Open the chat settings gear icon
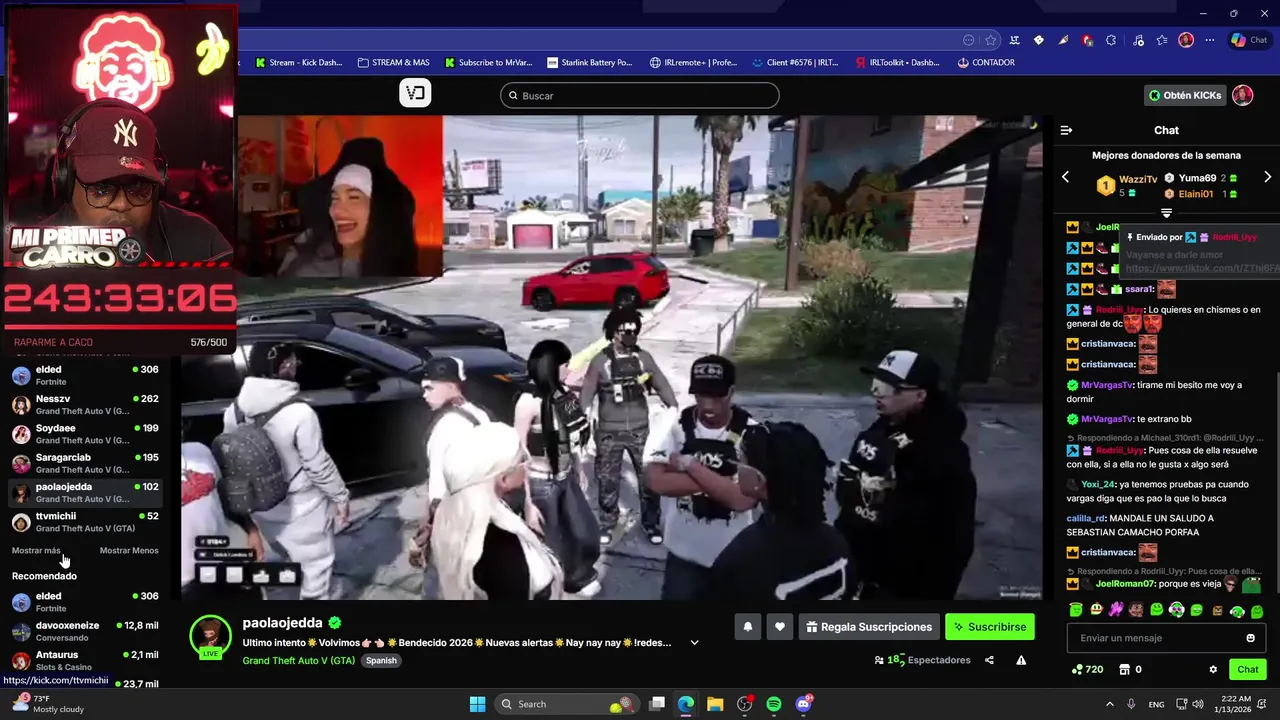1280x720 pixels. point(1213,669)
